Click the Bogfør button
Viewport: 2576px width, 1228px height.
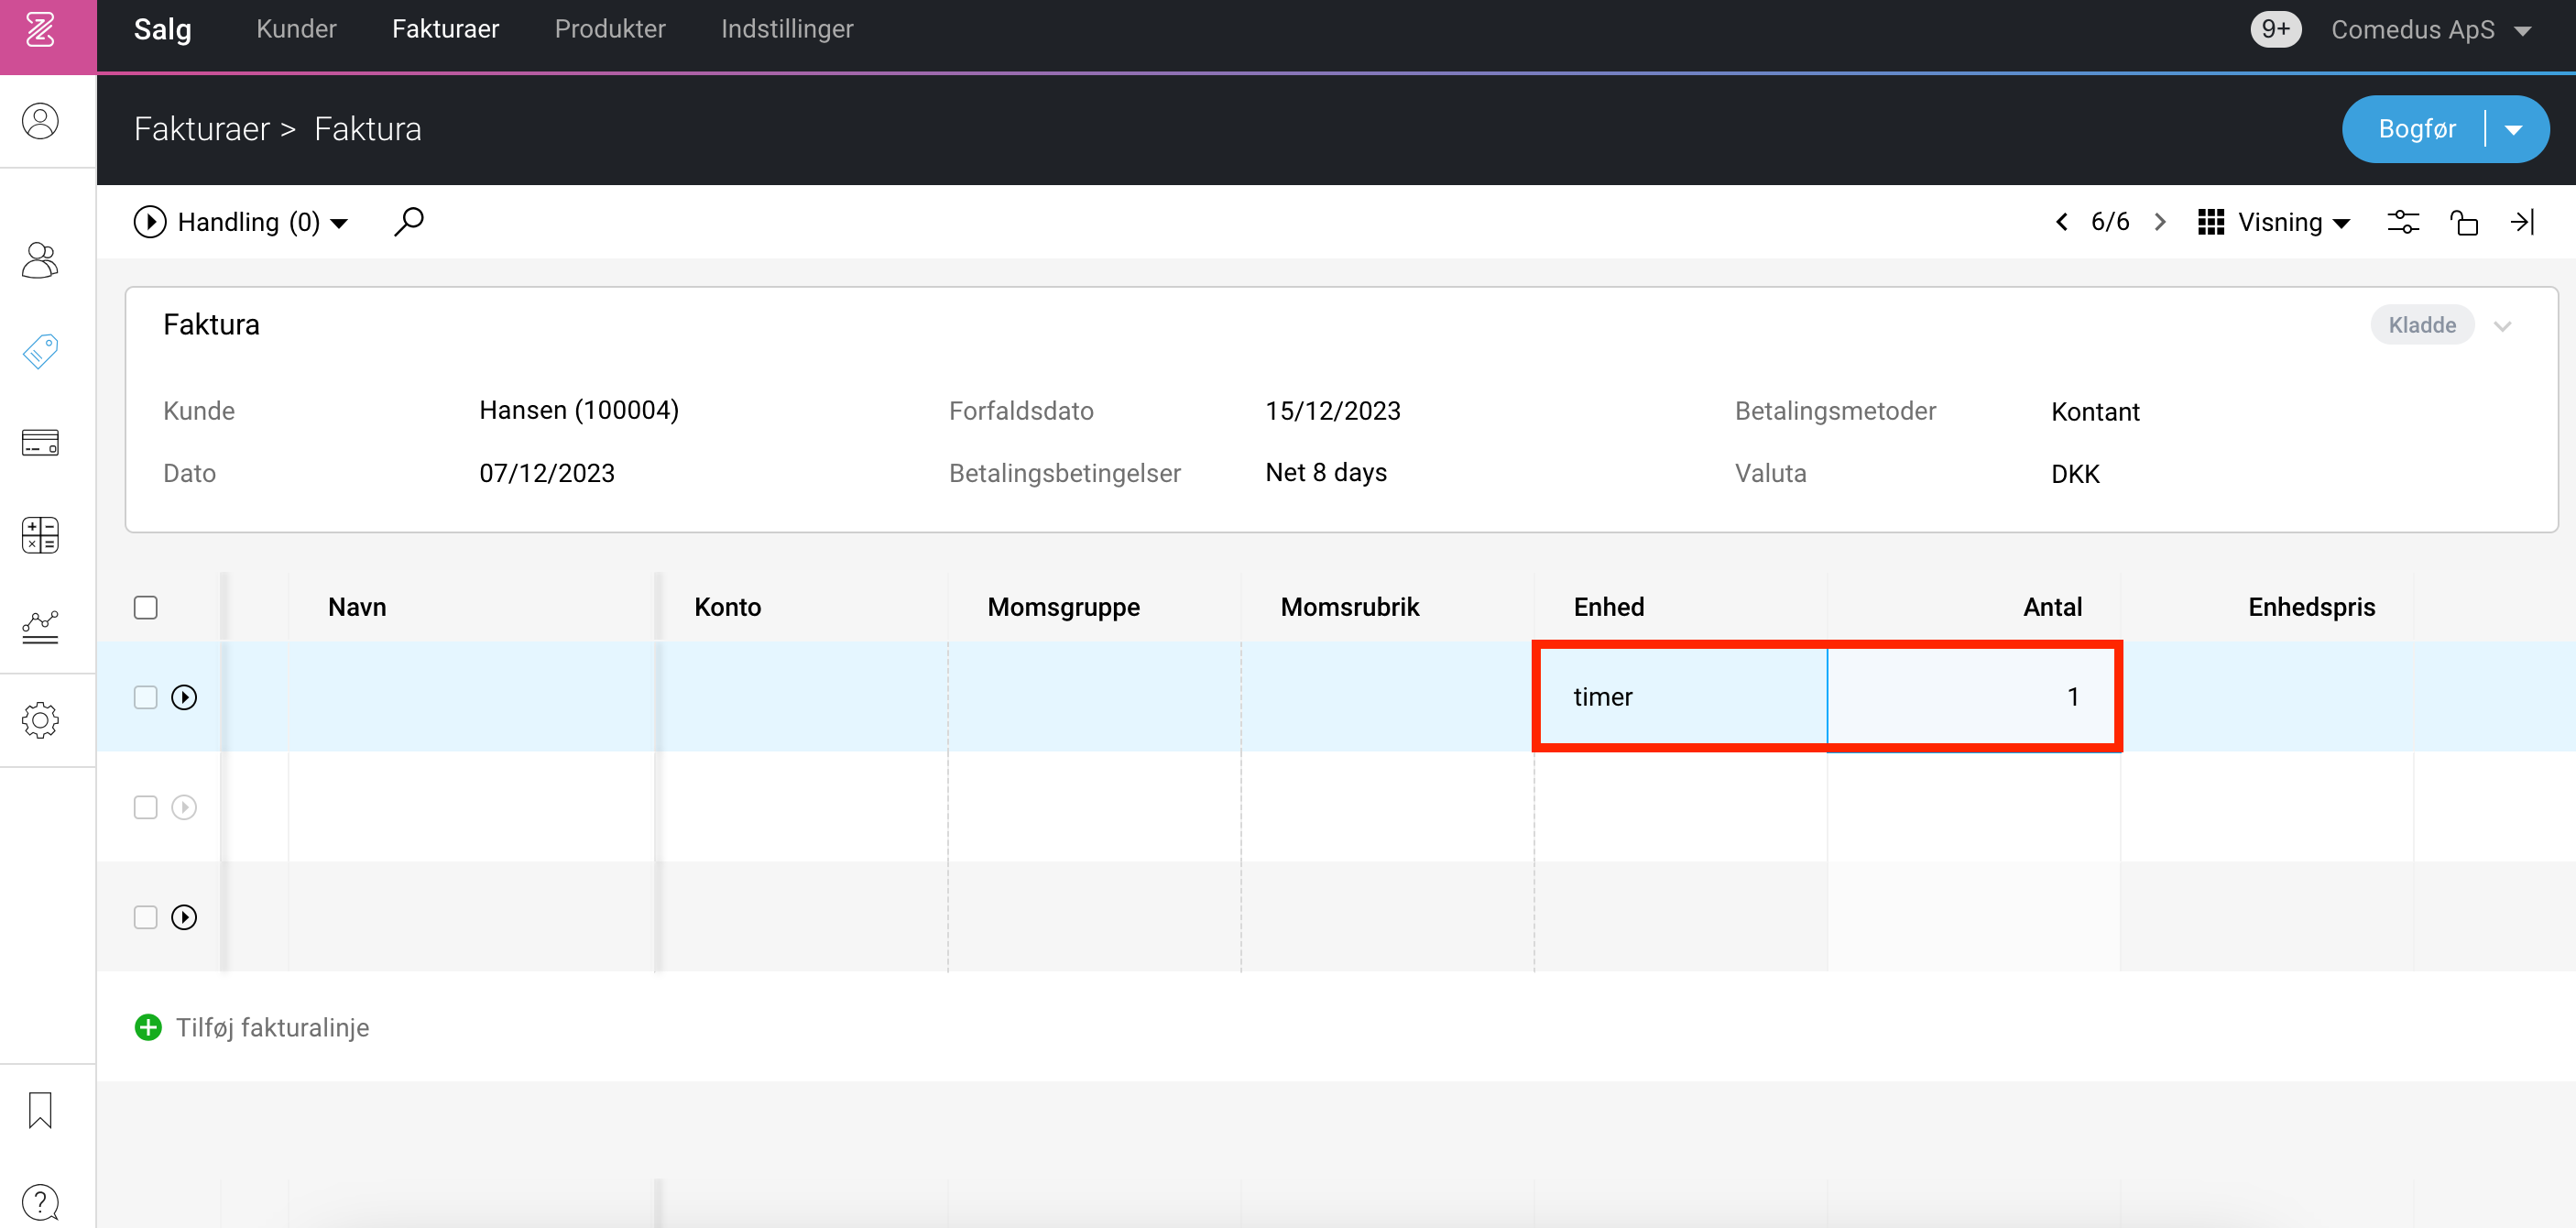pyautogui.click(x=2416, y=129)
